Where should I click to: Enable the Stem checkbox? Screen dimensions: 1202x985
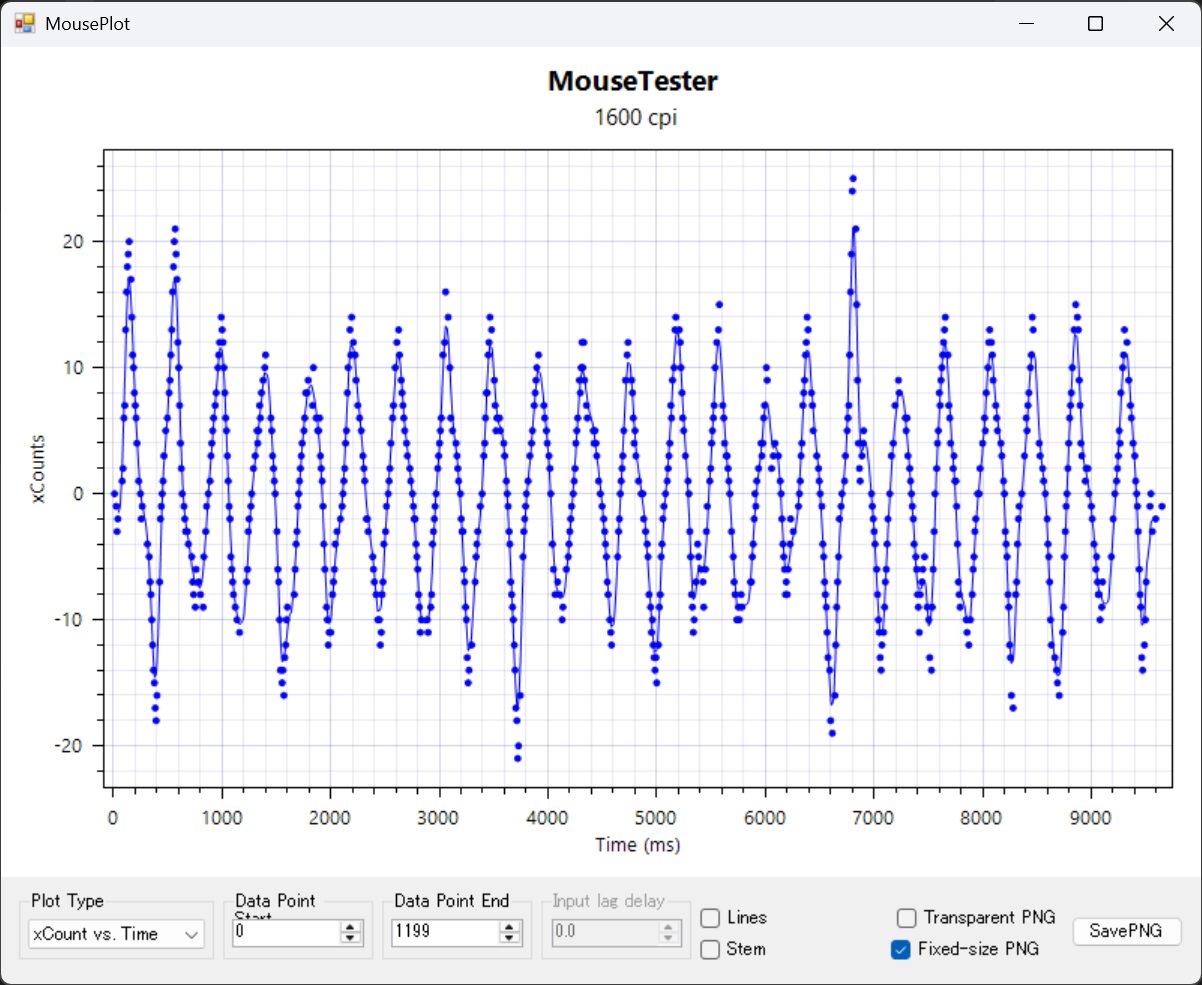pyautogui.click(x=710, y=949)
